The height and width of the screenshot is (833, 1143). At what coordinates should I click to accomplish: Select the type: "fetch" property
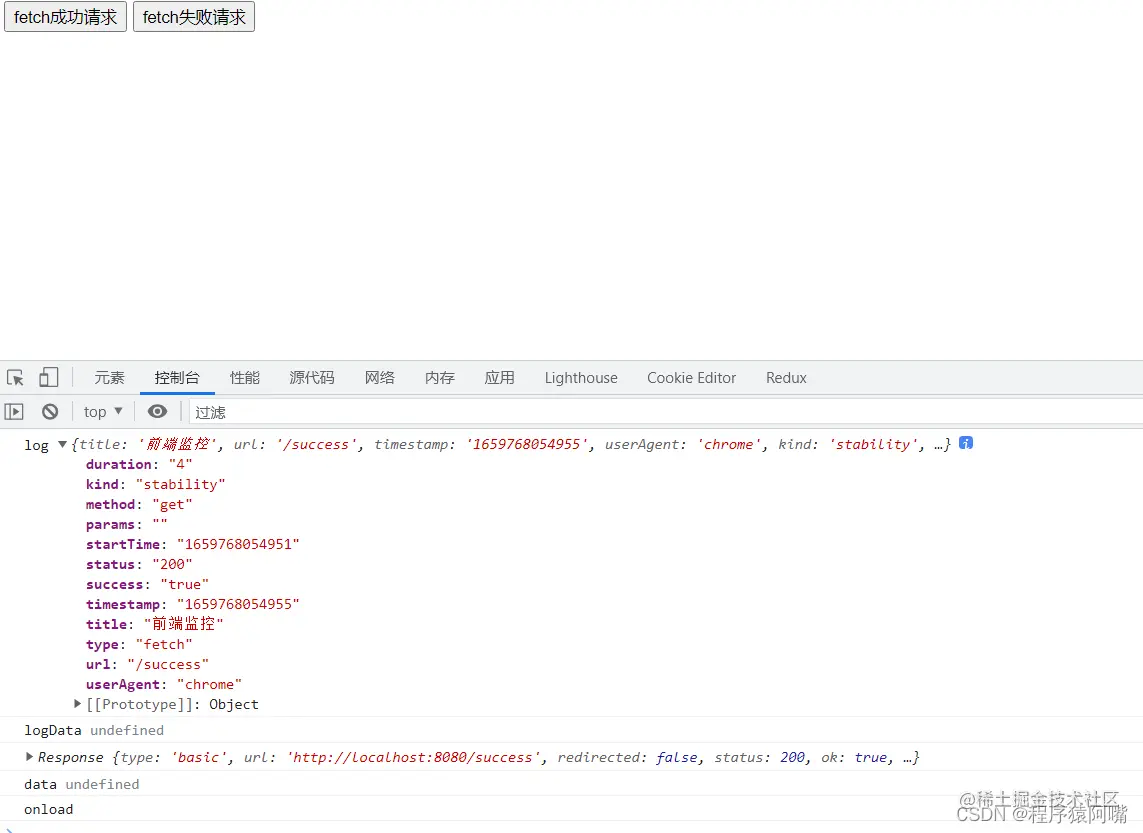[x=139, y=644]
